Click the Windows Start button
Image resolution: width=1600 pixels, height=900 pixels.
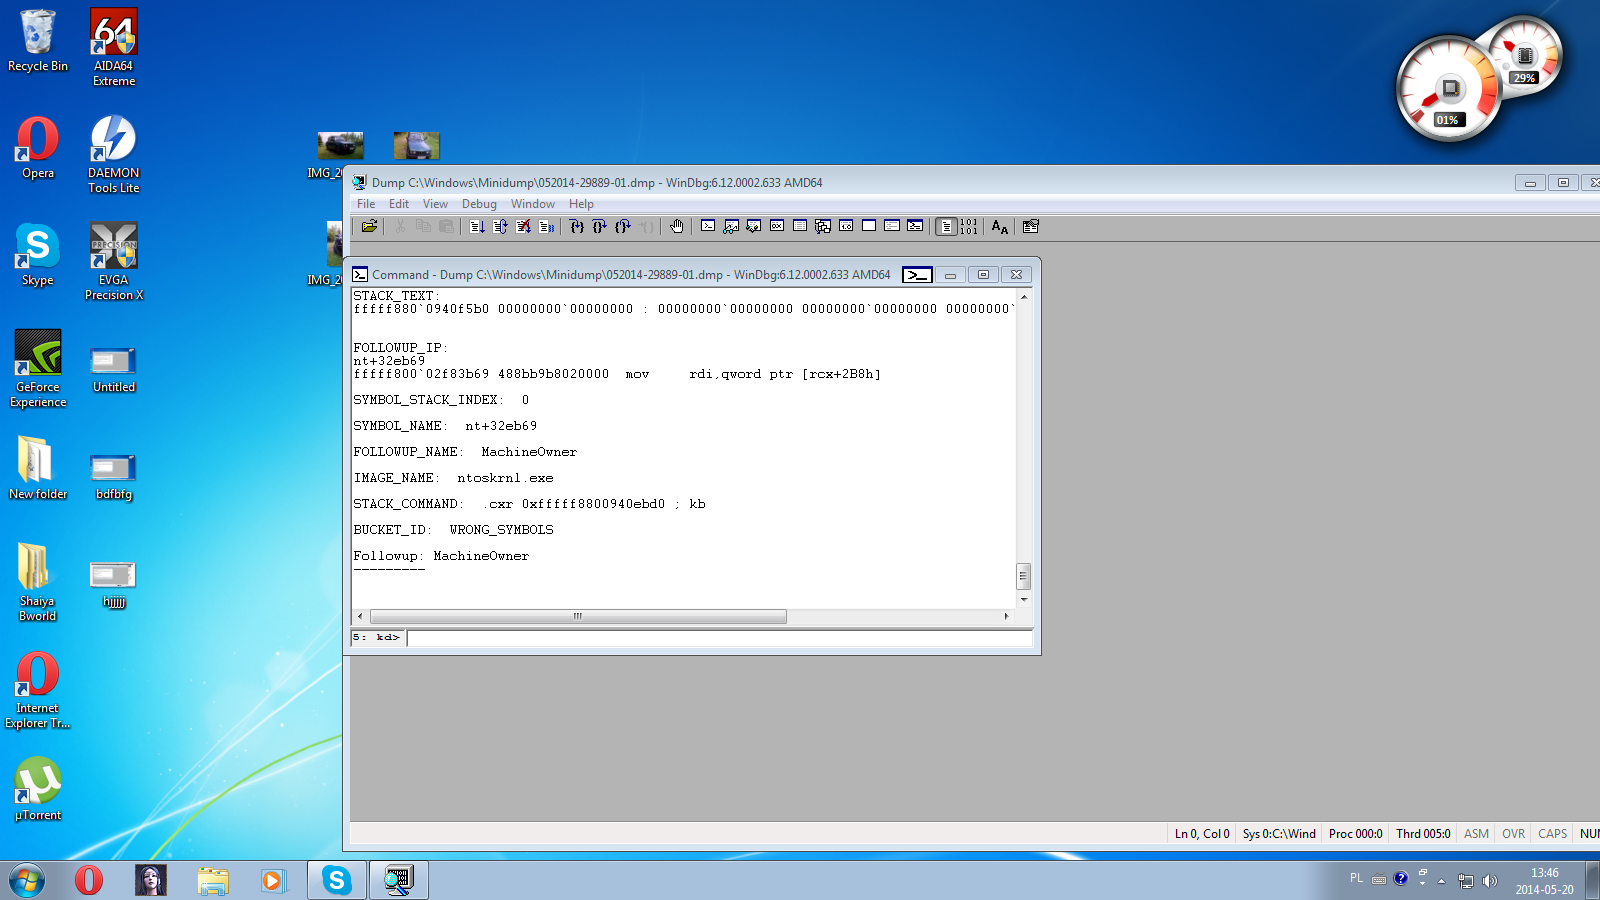(27, 880)
